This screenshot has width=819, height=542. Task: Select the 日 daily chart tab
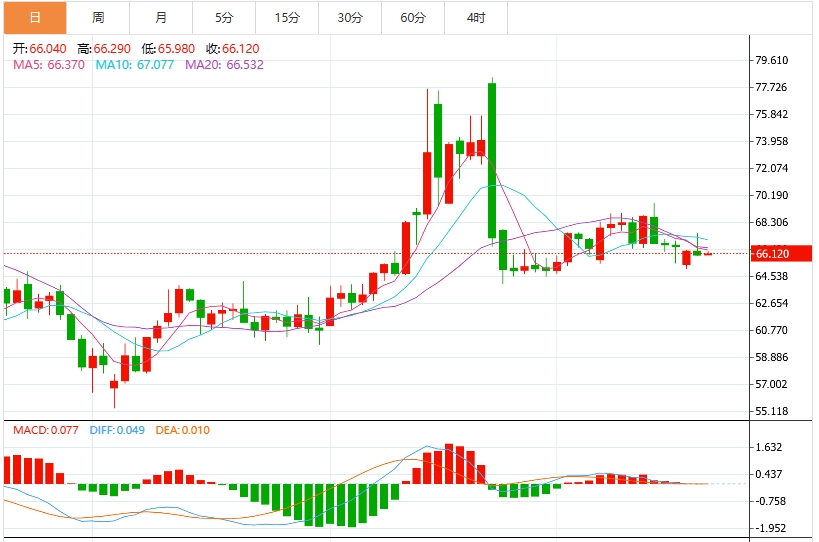(x=35, y=18)
